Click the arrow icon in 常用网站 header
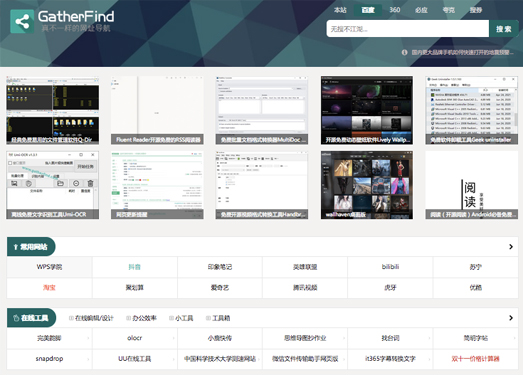This screenshot has width=523, height=375. [15, 247]
